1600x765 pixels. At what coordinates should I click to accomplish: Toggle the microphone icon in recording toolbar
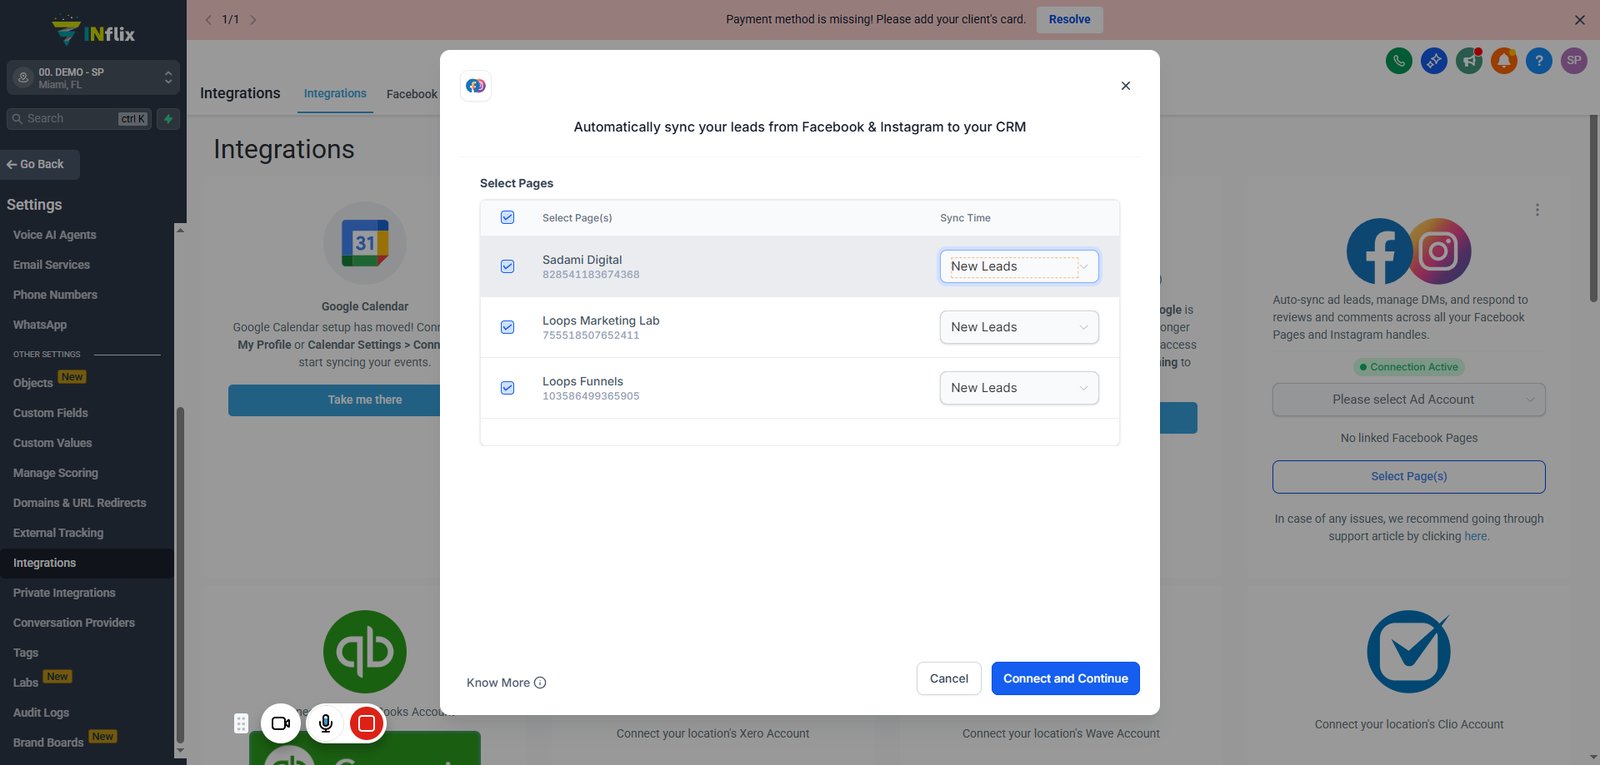(326, 723)
